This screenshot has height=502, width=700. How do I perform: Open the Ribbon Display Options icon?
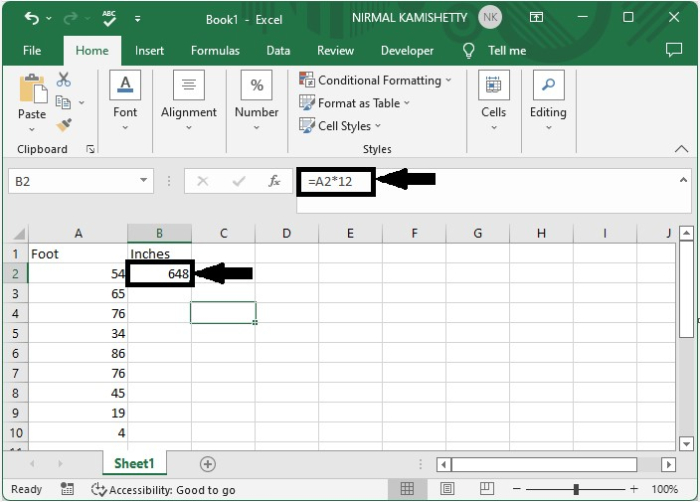coord(536,17)
